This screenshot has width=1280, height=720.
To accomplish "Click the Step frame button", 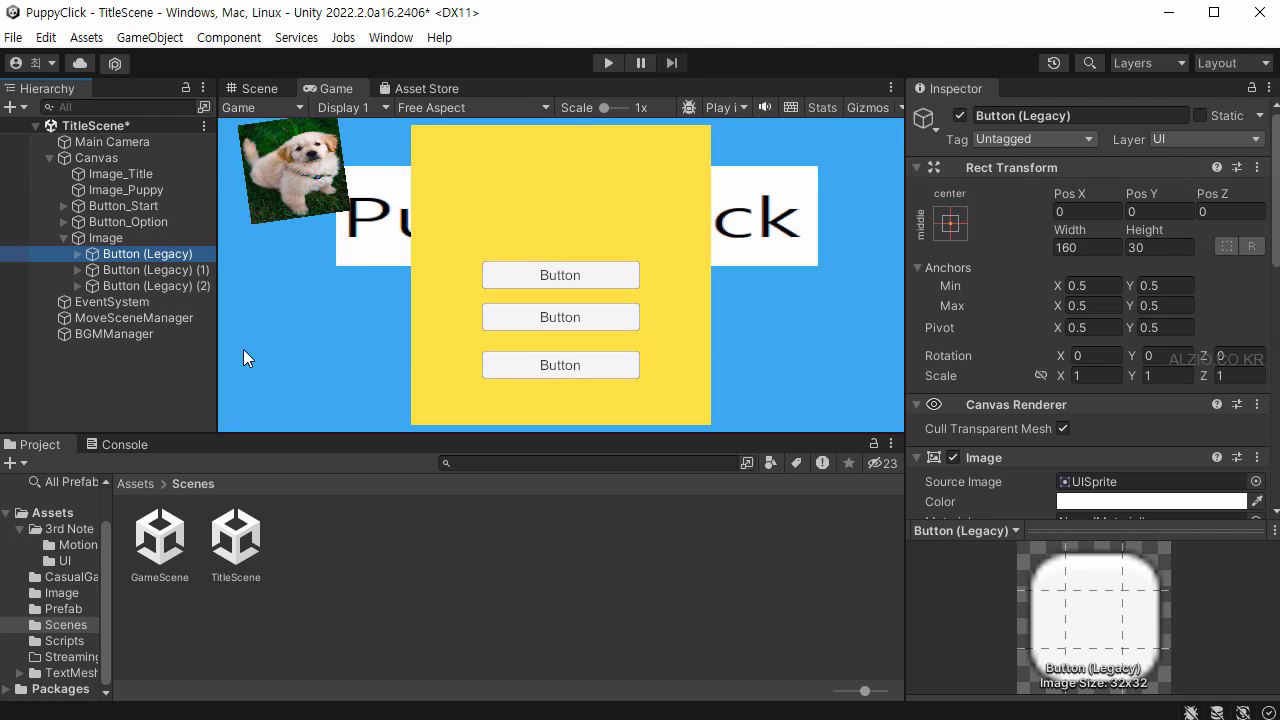I will click(672, 63).
